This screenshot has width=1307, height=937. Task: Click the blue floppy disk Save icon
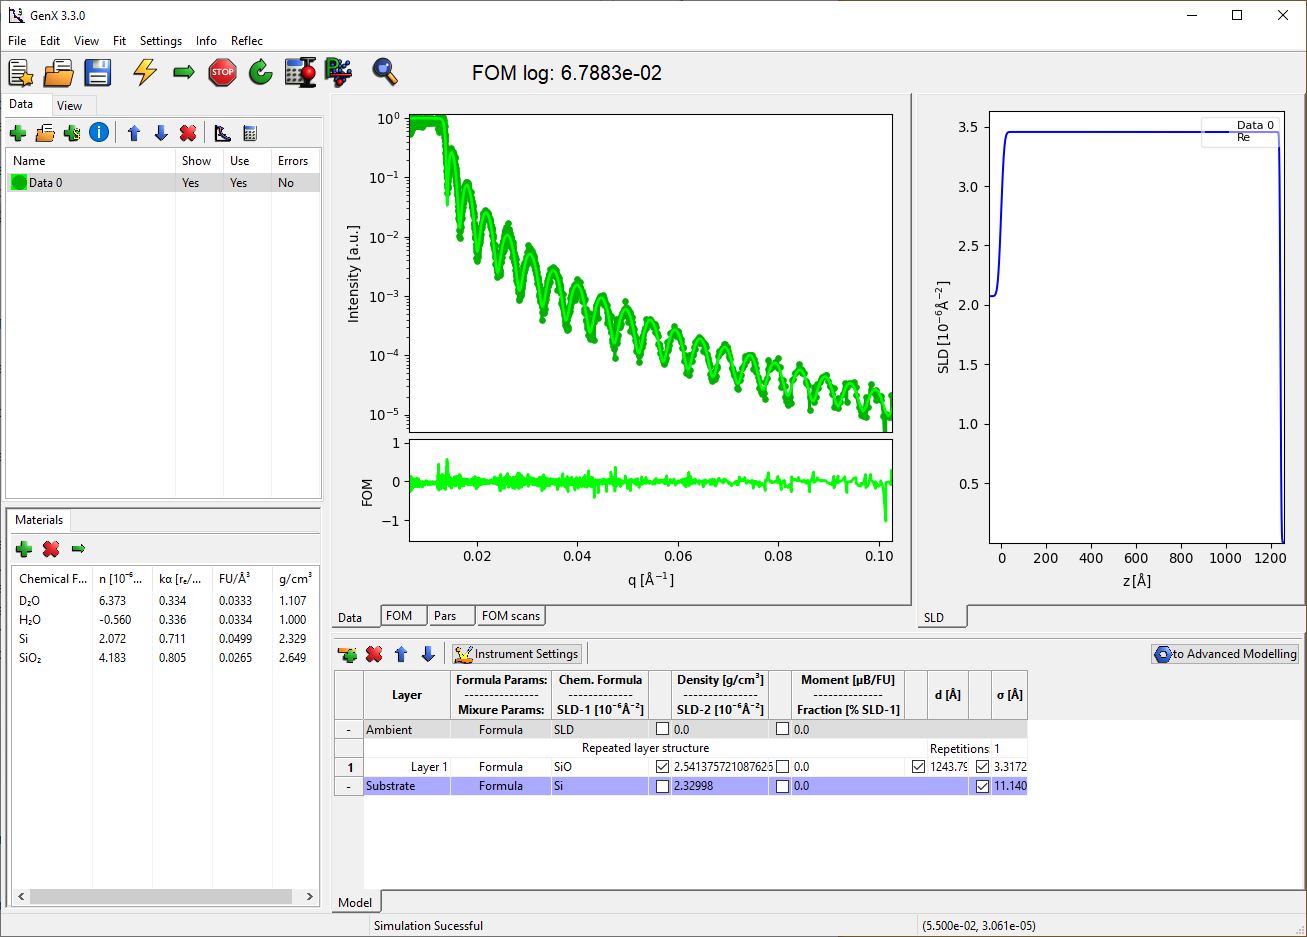tap(97, 72)
